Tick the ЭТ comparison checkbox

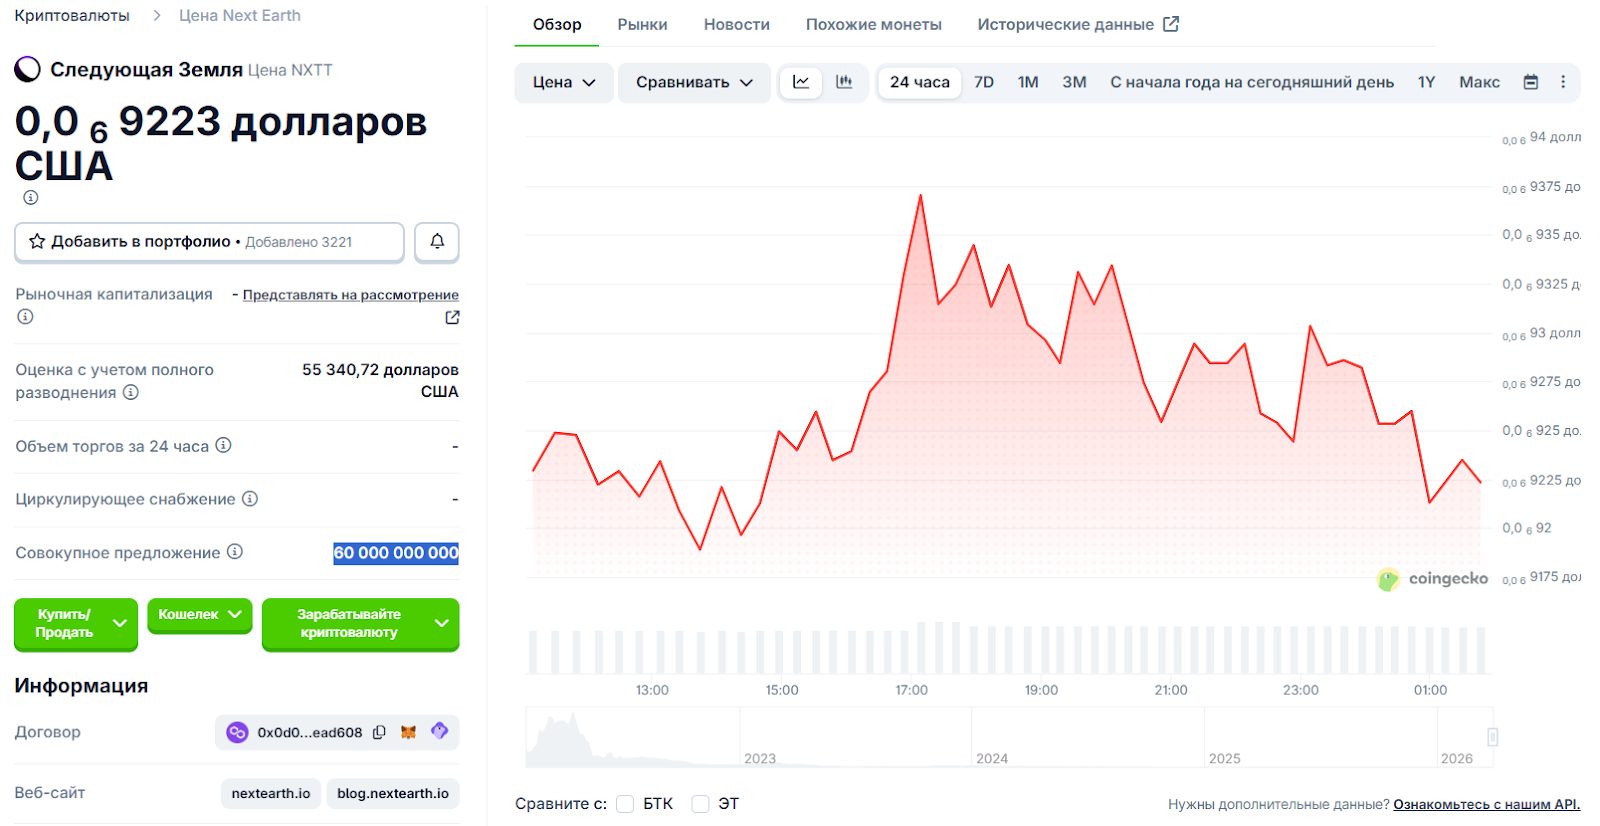click(x=701, y=804)
